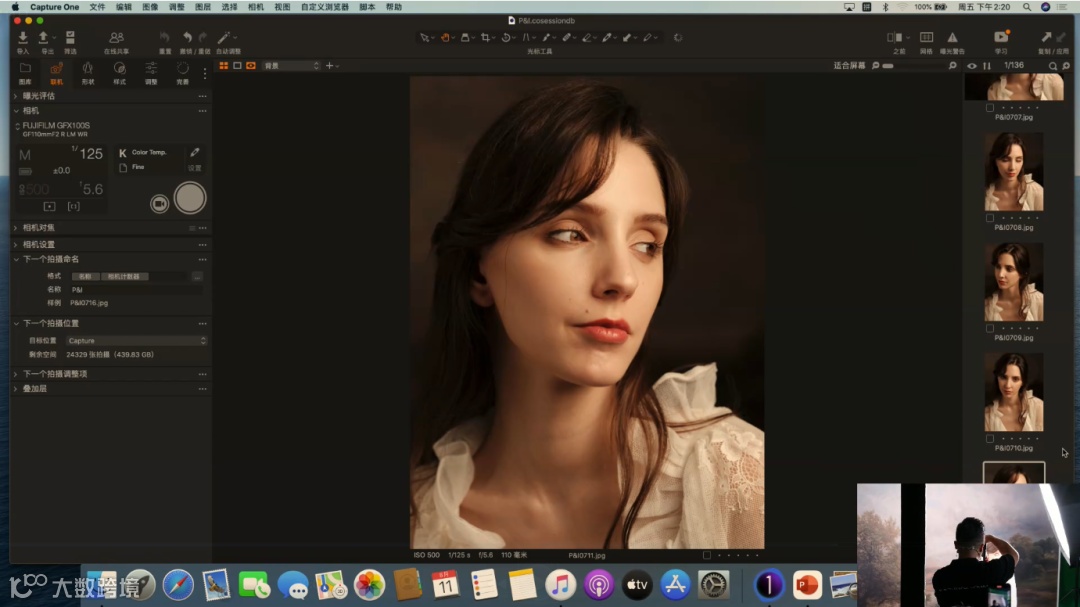Click the round shutter capture button
The image size is (1080, 607).
click(190, 198)
